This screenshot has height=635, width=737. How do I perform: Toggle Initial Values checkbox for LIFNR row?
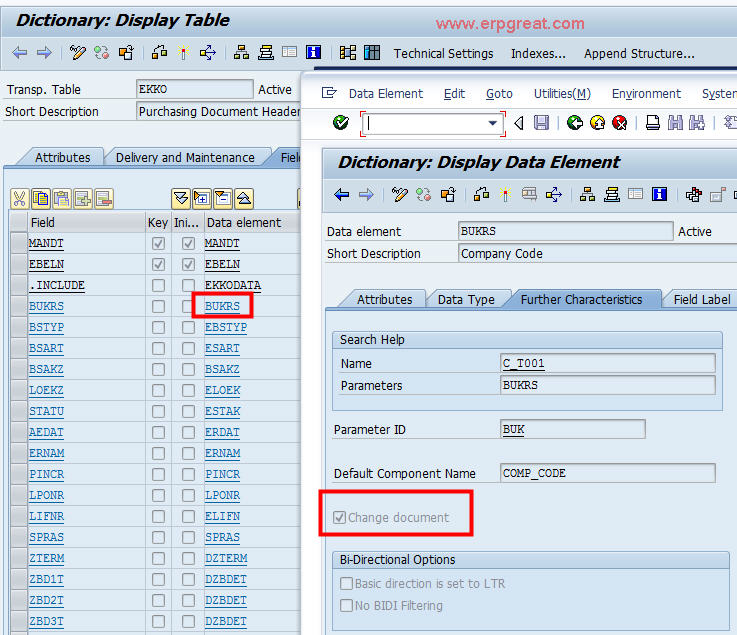pyautogui.click(x=188, y=517)
